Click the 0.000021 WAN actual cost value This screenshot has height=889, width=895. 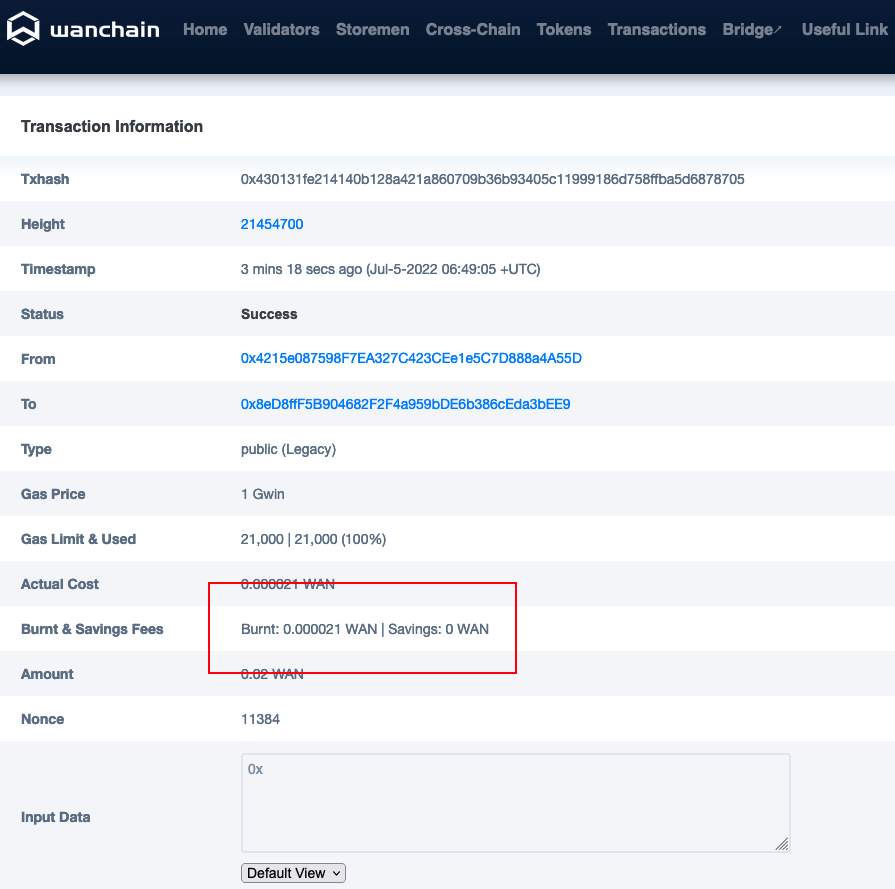288,584
